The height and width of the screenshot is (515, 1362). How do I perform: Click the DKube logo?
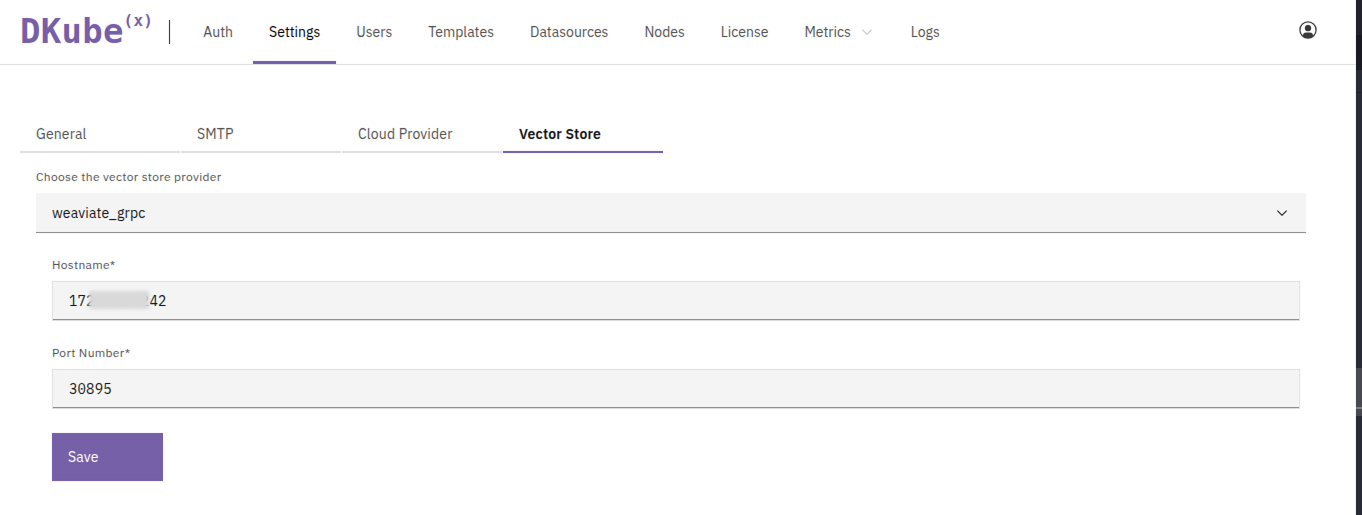point(86,31)
